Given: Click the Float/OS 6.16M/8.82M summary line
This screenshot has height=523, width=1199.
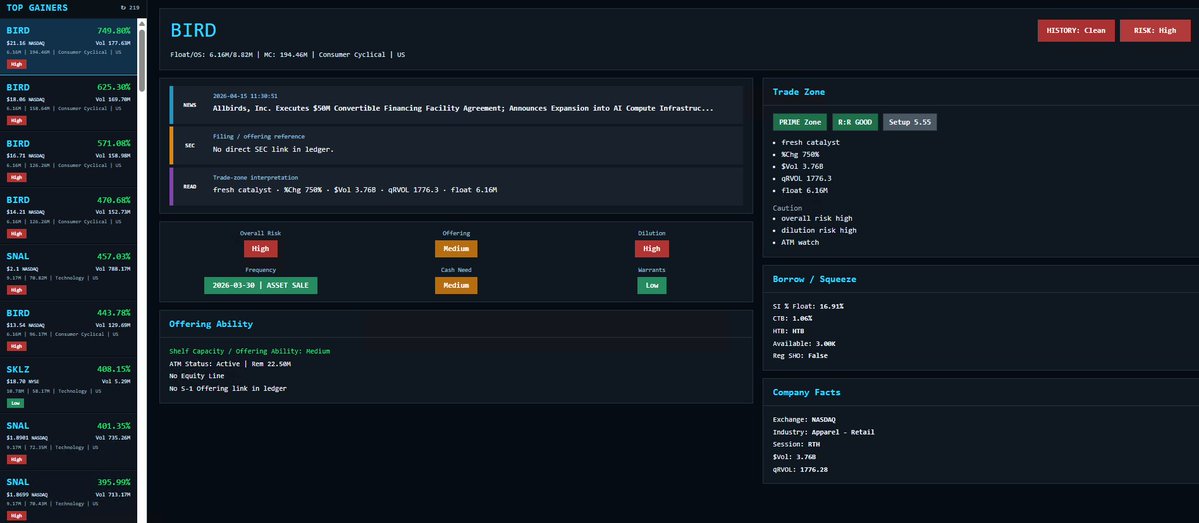Looking at the screenshot, I should tap(288, 54).
